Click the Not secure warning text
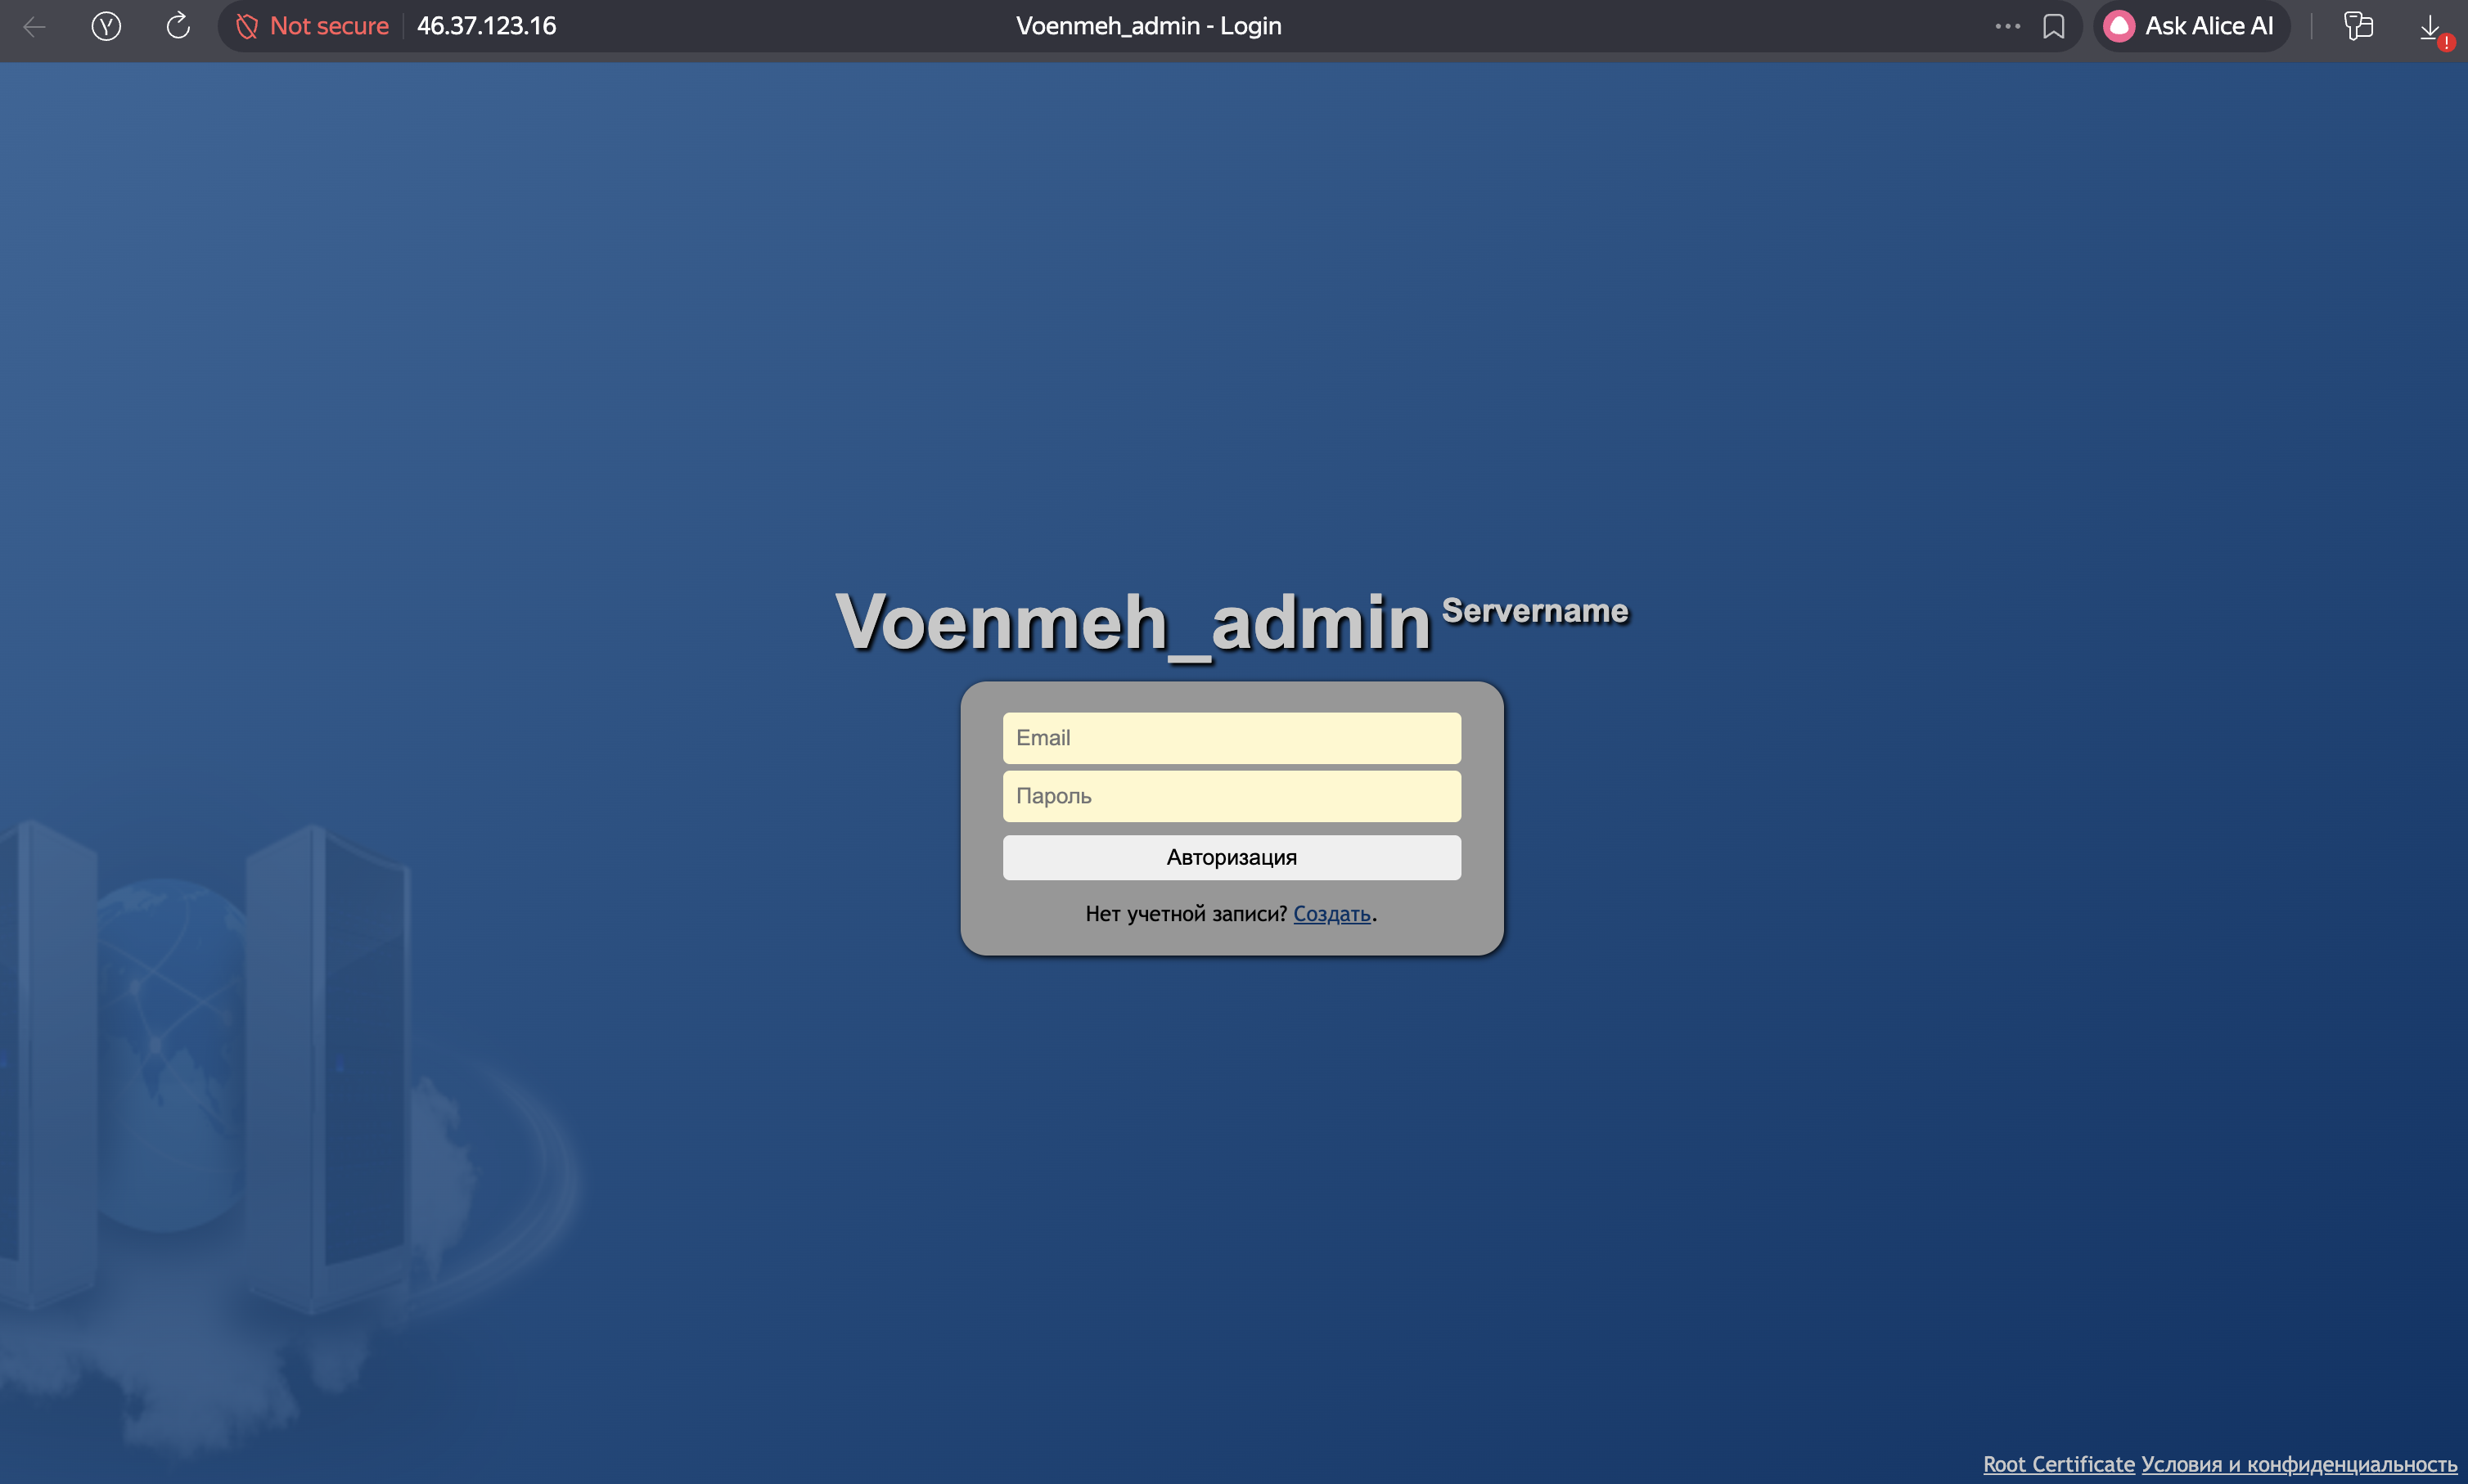The height and width of the screenshot is (1484, 2468). pos(329,27)
